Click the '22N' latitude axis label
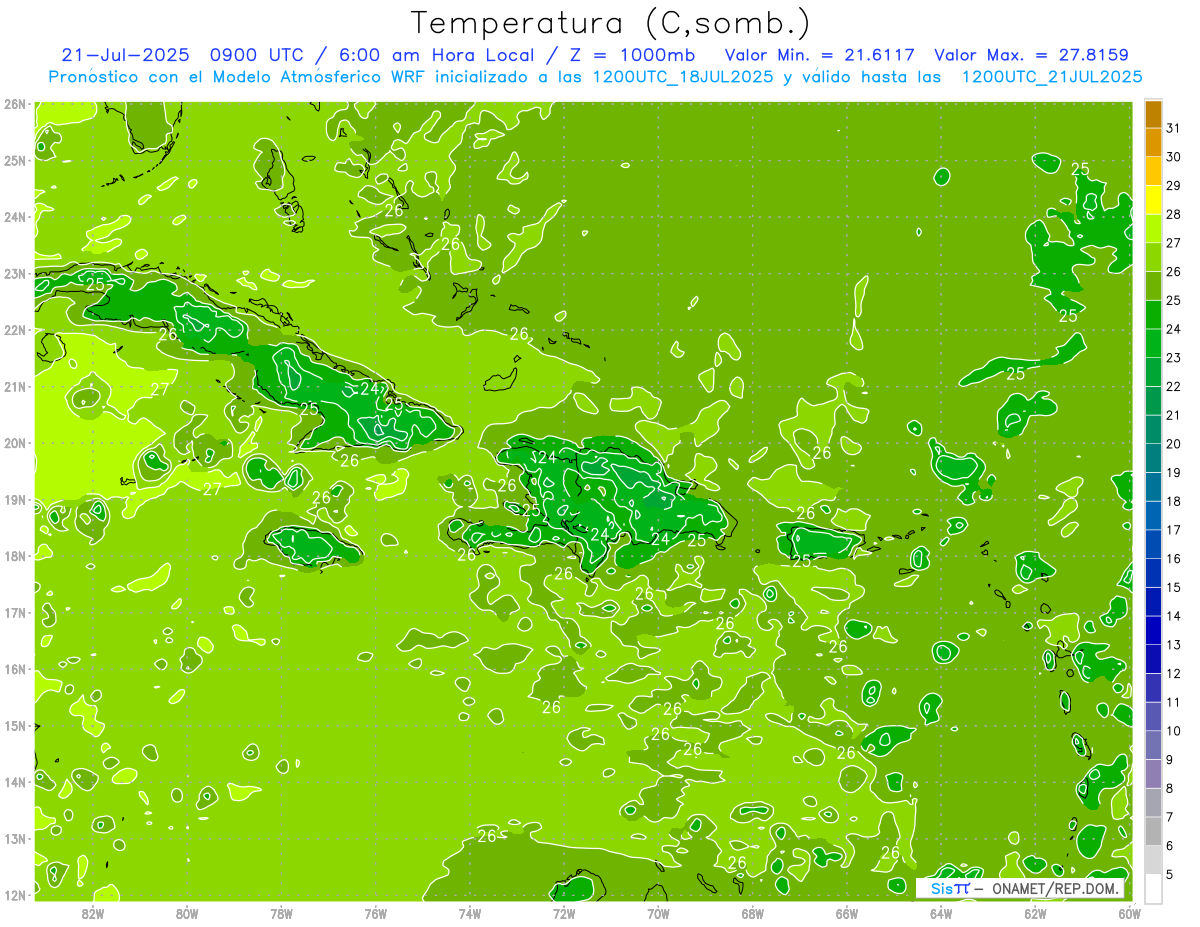Image resolution: width=1200 pixels, height=927 pixels. coord(15,330)
